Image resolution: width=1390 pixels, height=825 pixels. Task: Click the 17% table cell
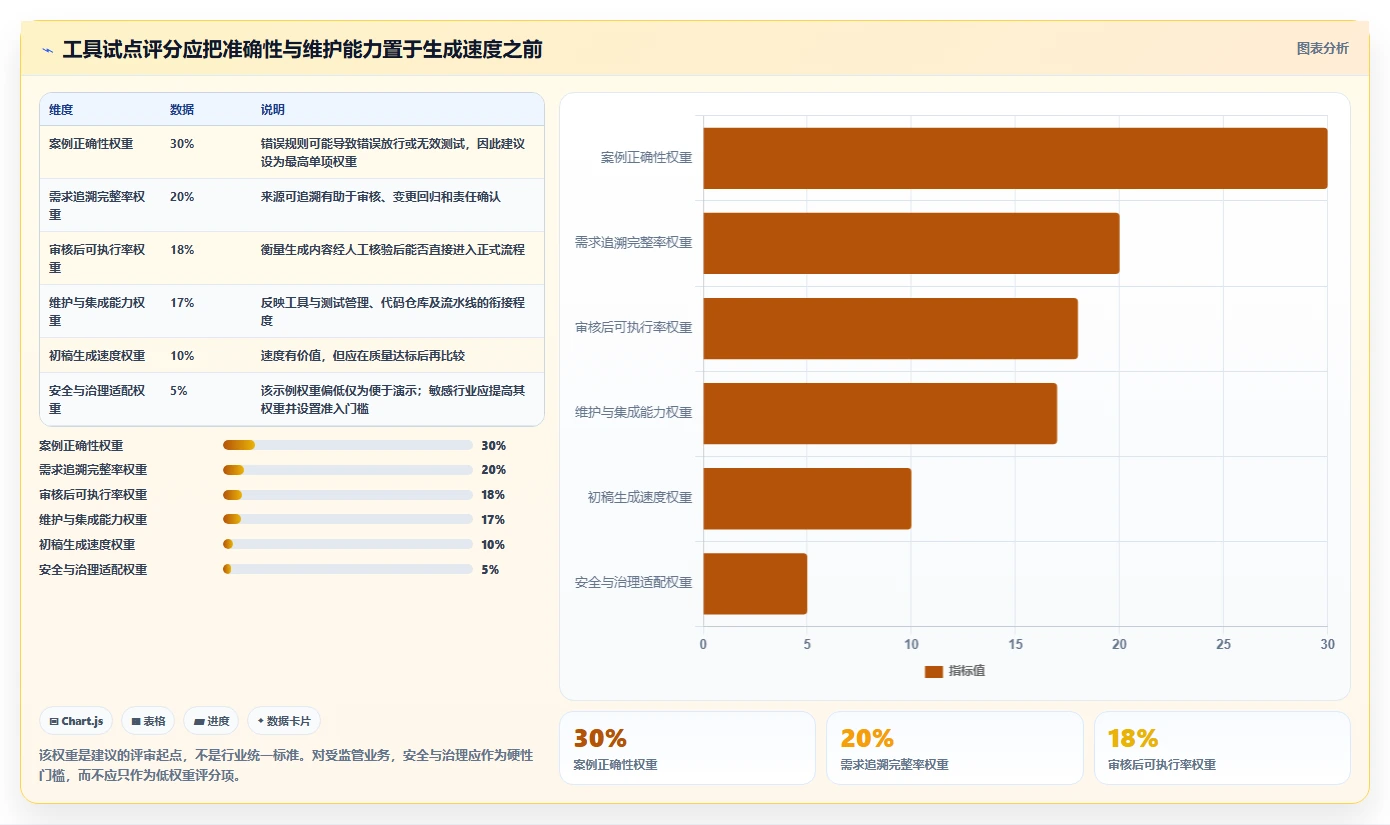click(x=182, y=303)
